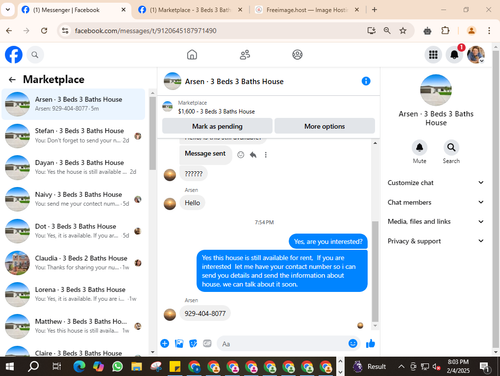500x376 pixels.
Task: Open the Facebook search magnifier
Action: coord(35,54)
